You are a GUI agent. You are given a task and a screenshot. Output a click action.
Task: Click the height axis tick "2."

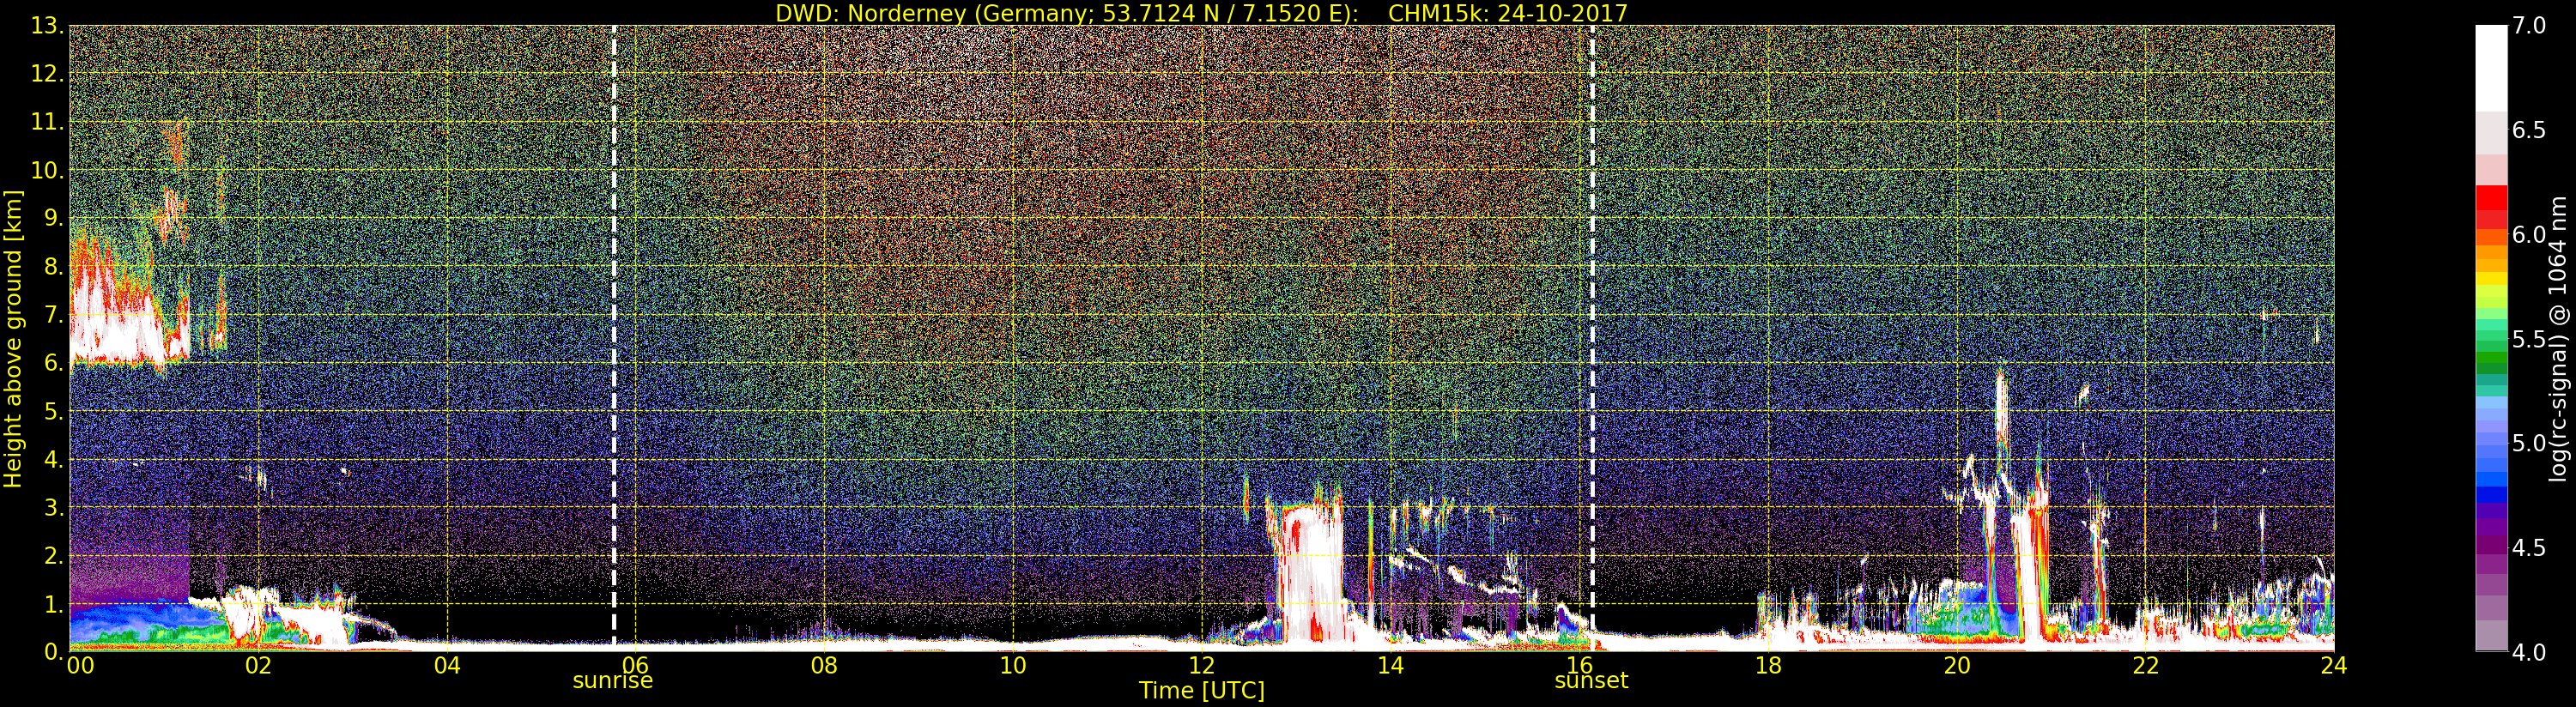[x=54, y=555]
